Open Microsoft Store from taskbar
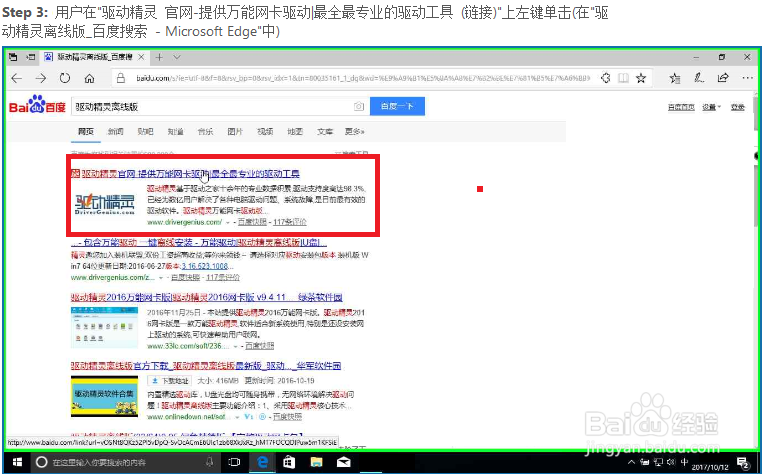This screenshot has width=763, height=474. [289, 462]
